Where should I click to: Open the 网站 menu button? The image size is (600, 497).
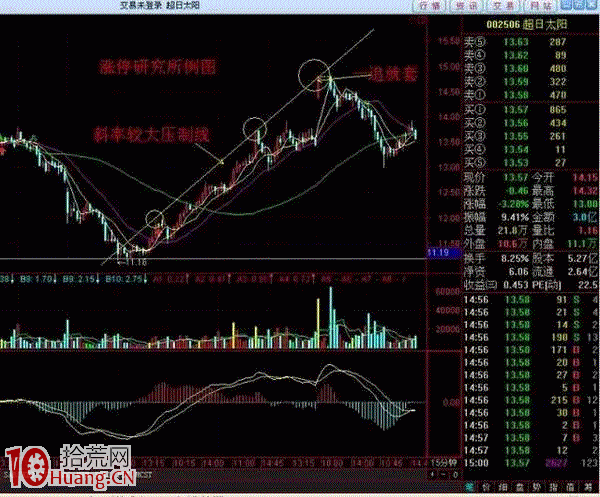click(x=540, y=5)
